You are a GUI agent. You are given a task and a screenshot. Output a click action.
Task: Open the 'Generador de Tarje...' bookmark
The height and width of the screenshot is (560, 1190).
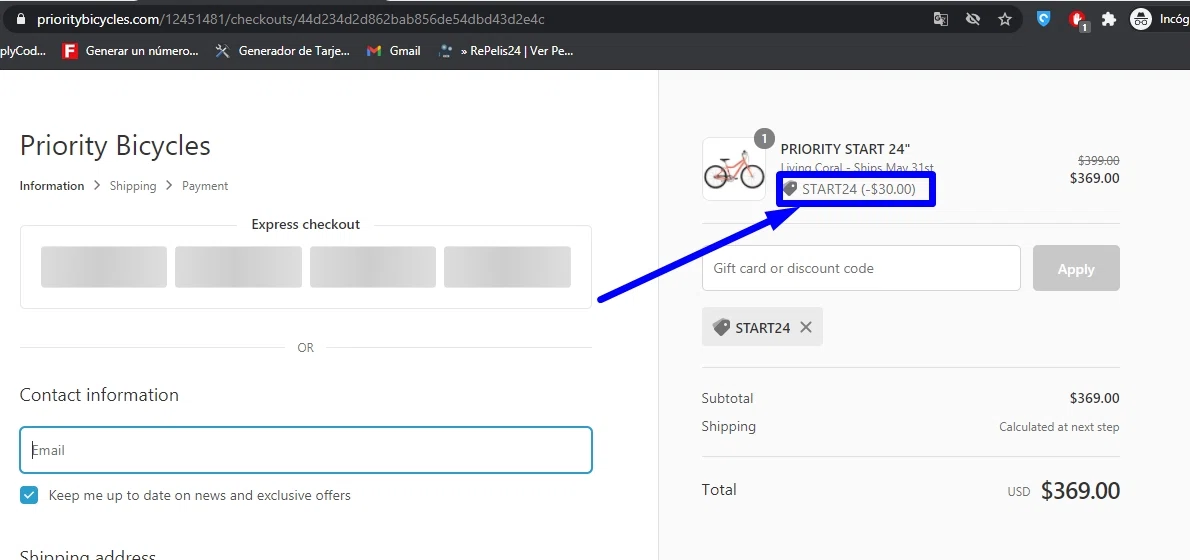pos(282,51)
